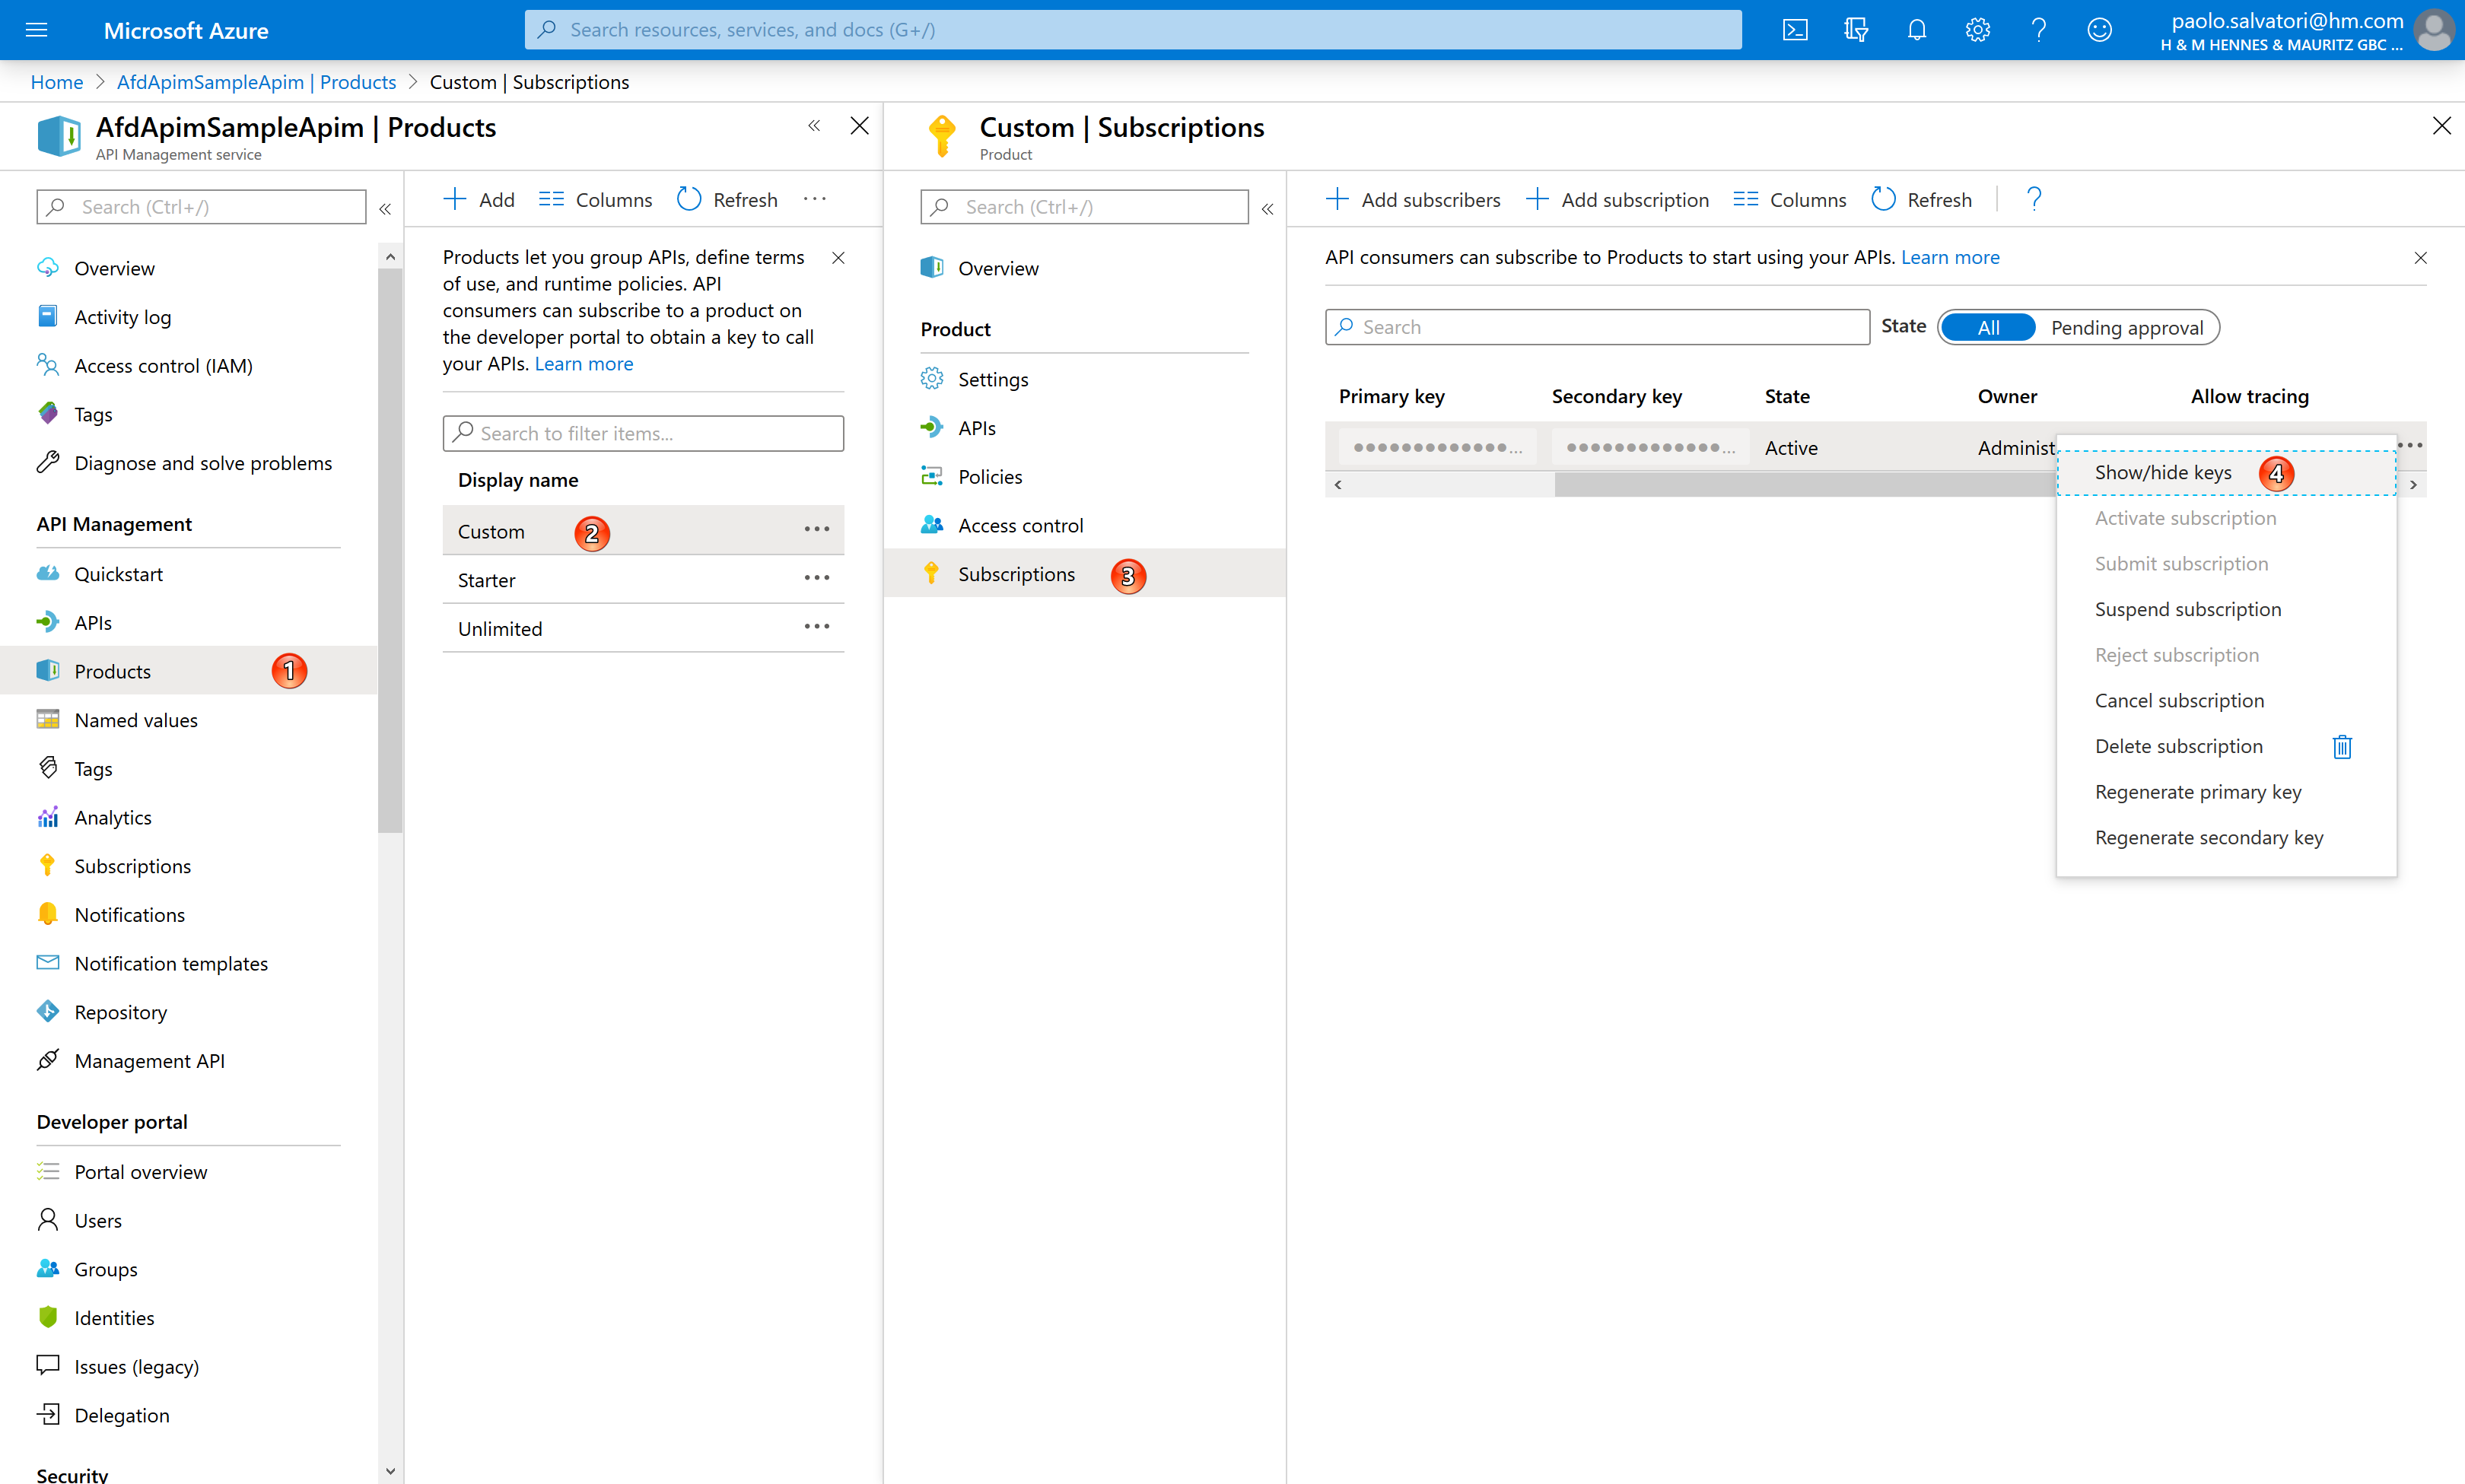Open the more options ellipsis for Starter product
Screen dimensions: 2465x1484
[x=817, y=578]
